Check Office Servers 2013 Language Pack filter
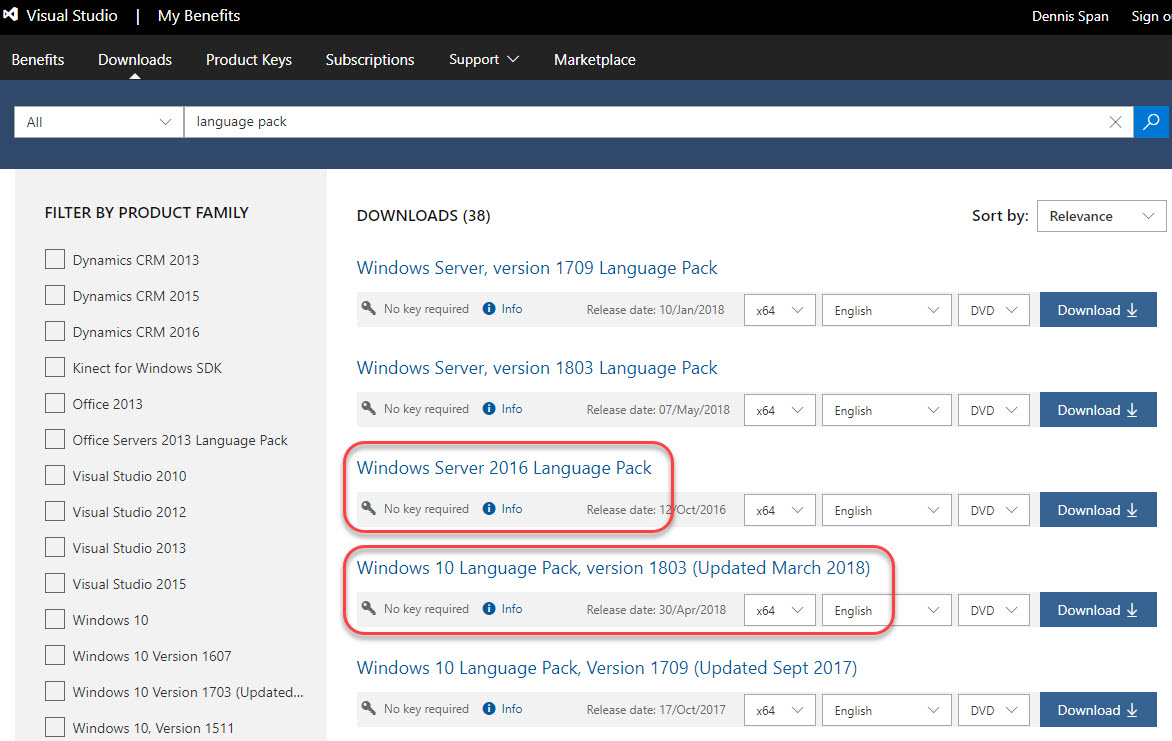1172x741 pixels. tap(55, 439)
